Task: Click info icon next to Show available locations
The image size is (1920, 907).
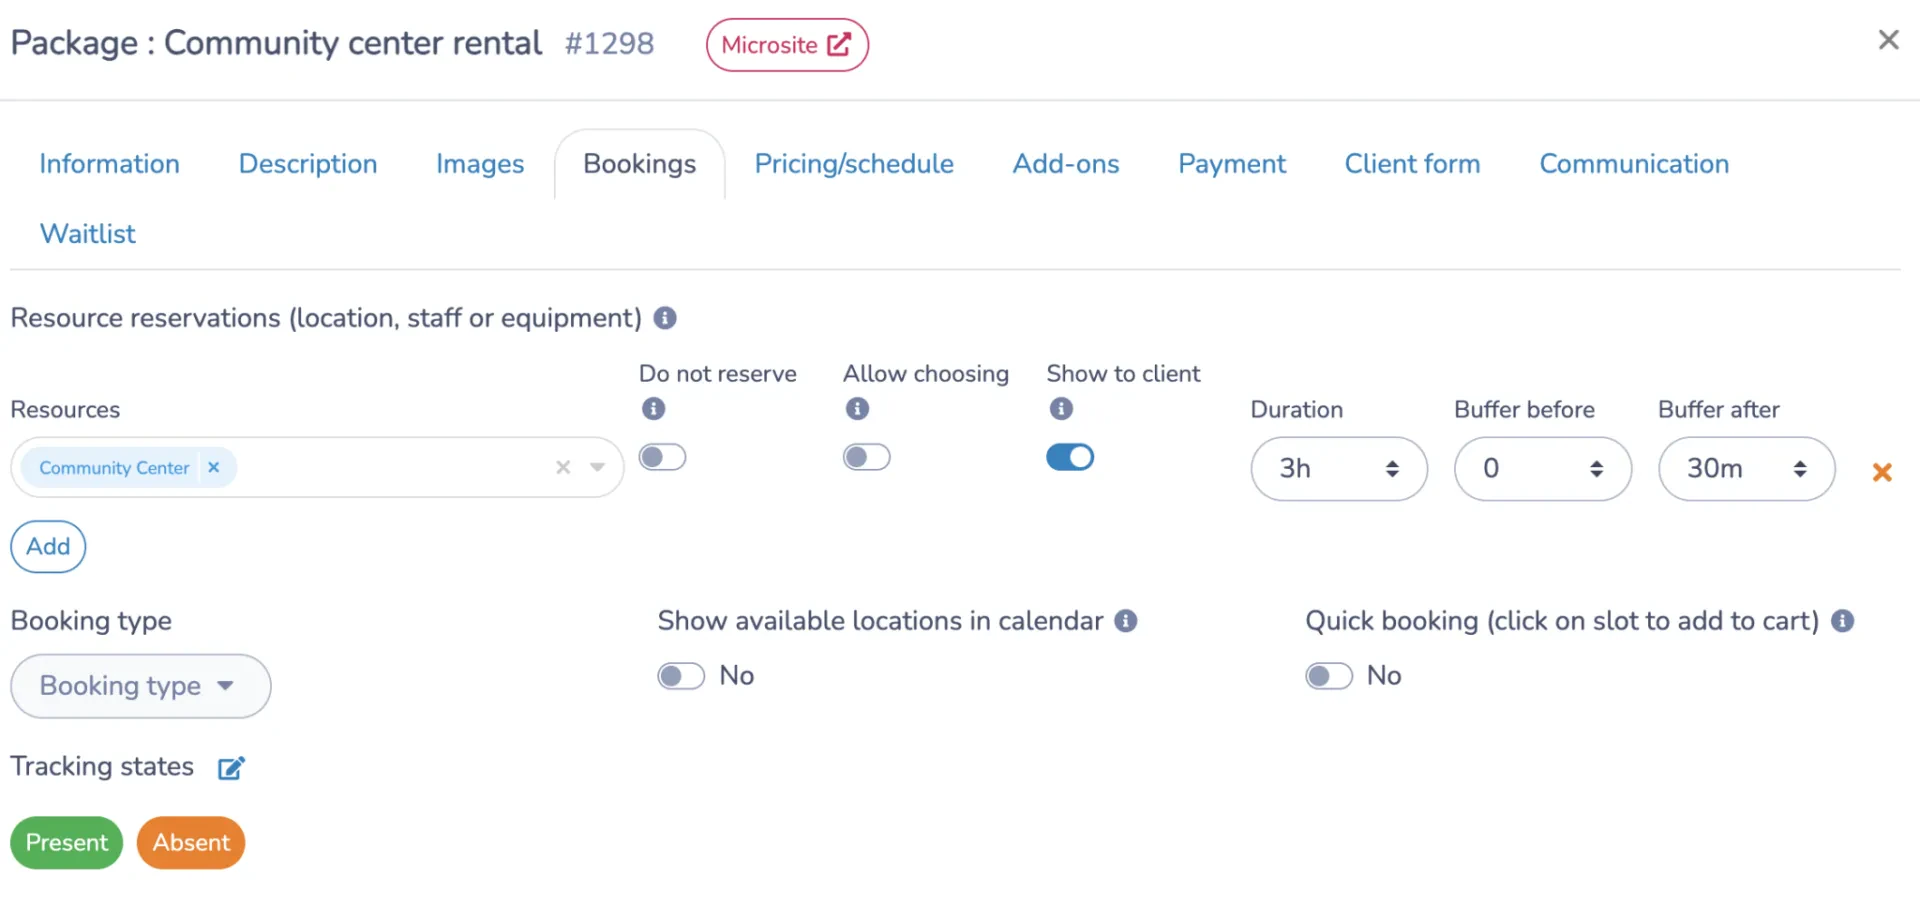Action: click(x=1126, y=621)
